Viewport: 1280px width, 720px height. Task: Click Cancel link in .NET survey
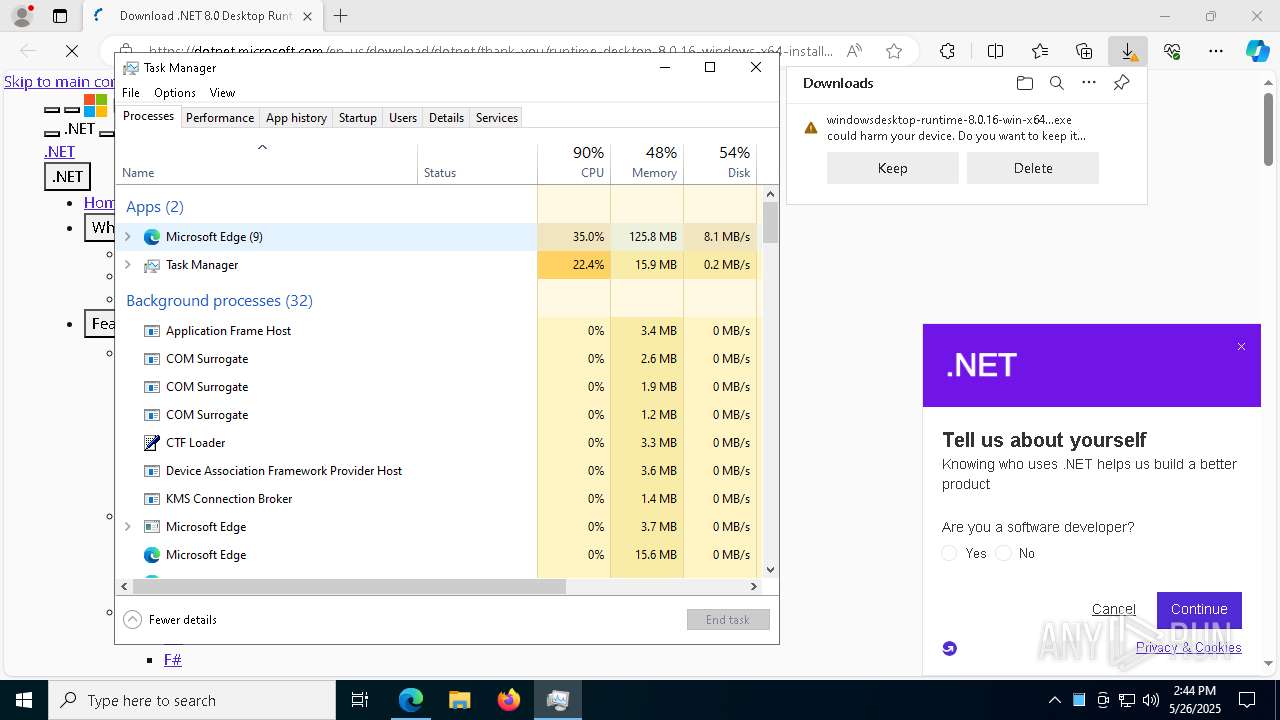coord(1114,609)
